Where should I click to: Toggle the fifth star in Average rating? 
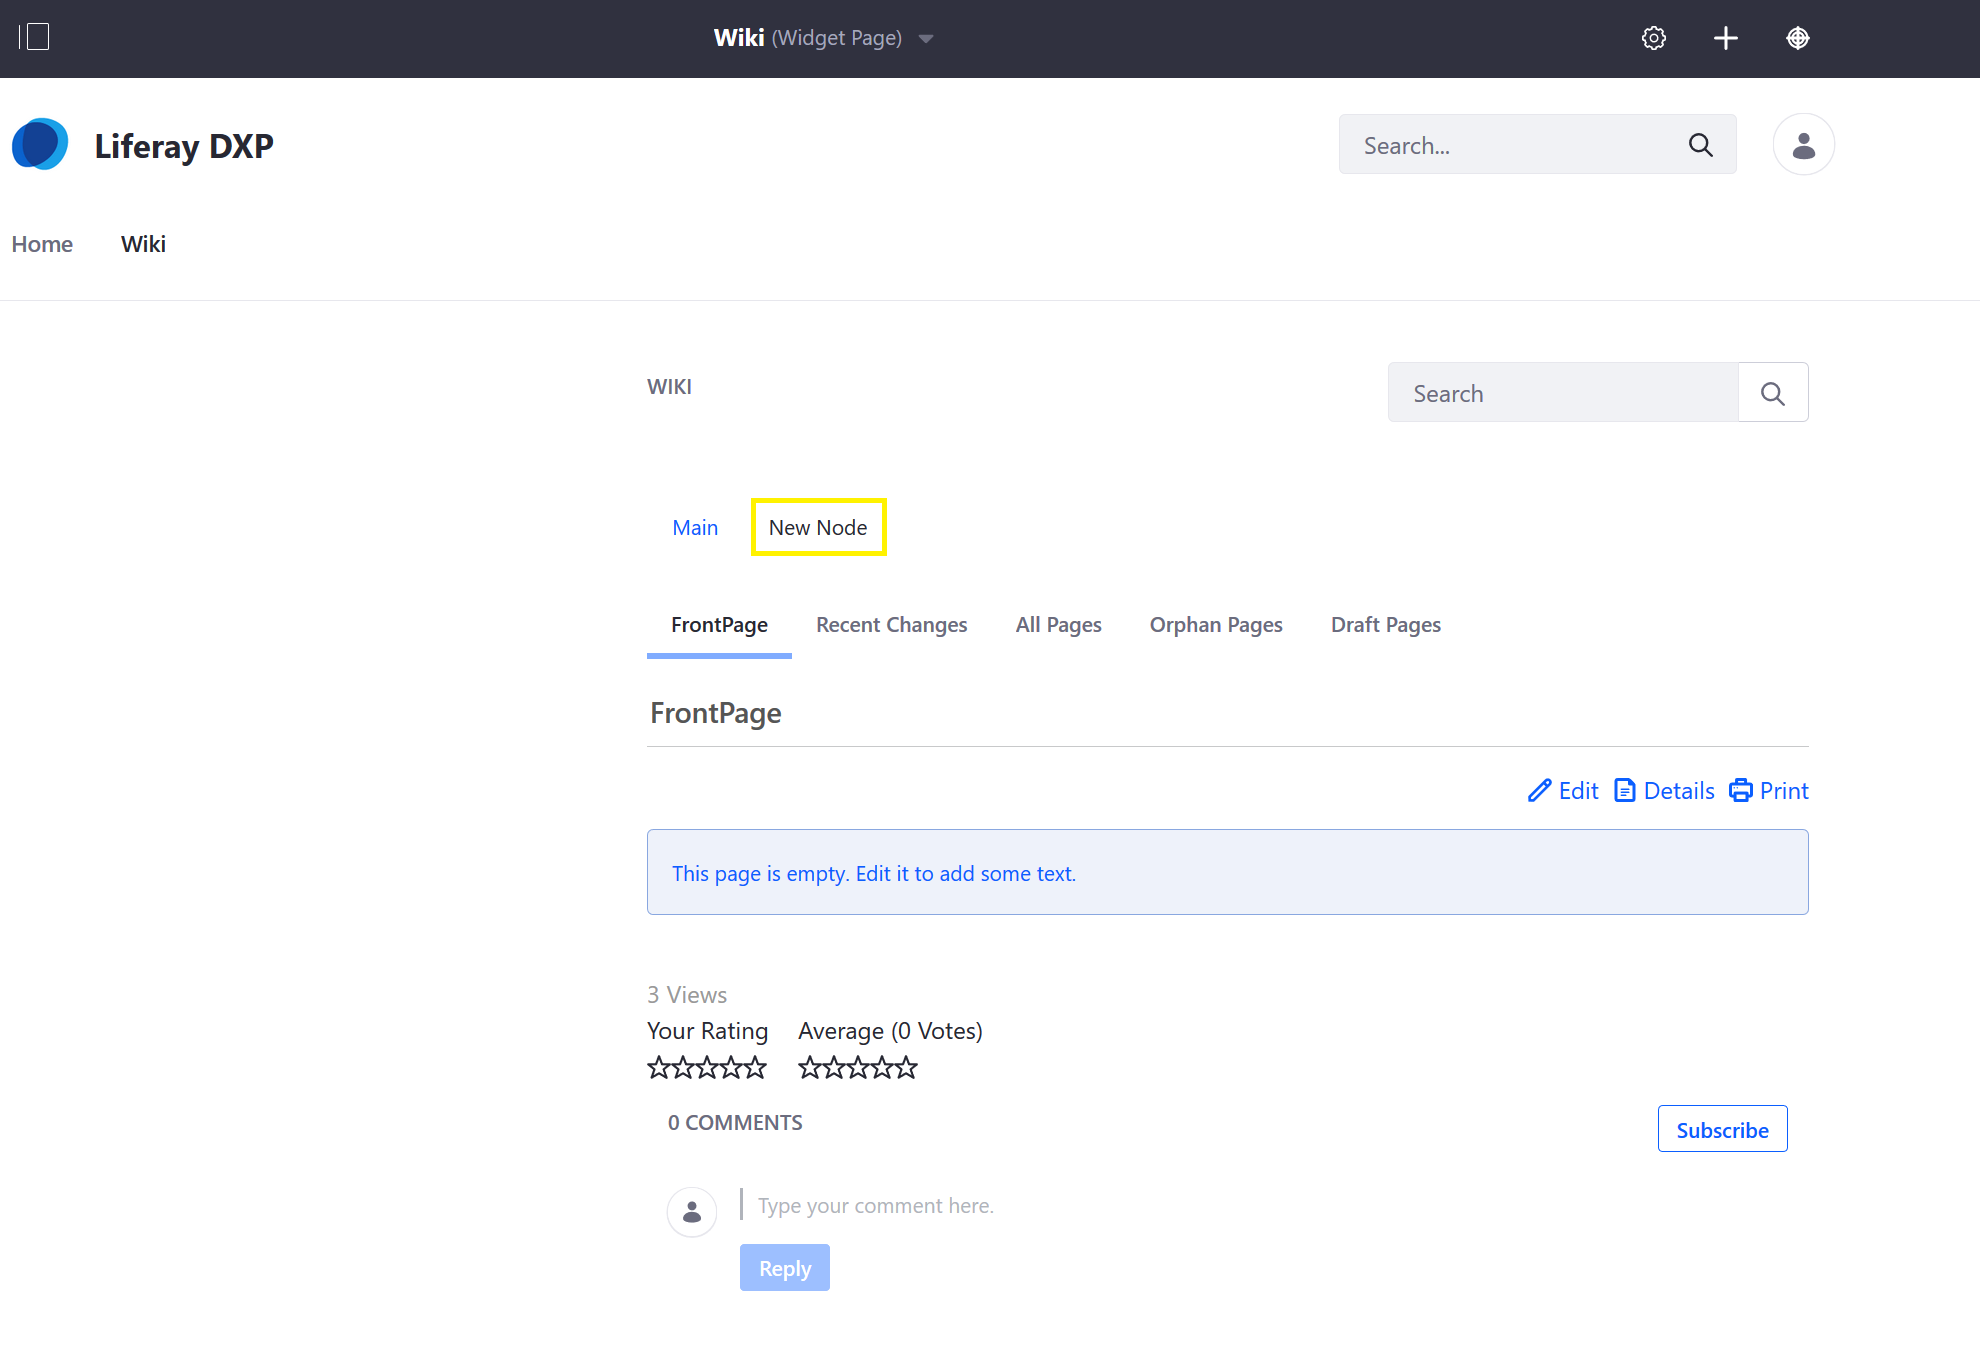[x=907, y=1068]
